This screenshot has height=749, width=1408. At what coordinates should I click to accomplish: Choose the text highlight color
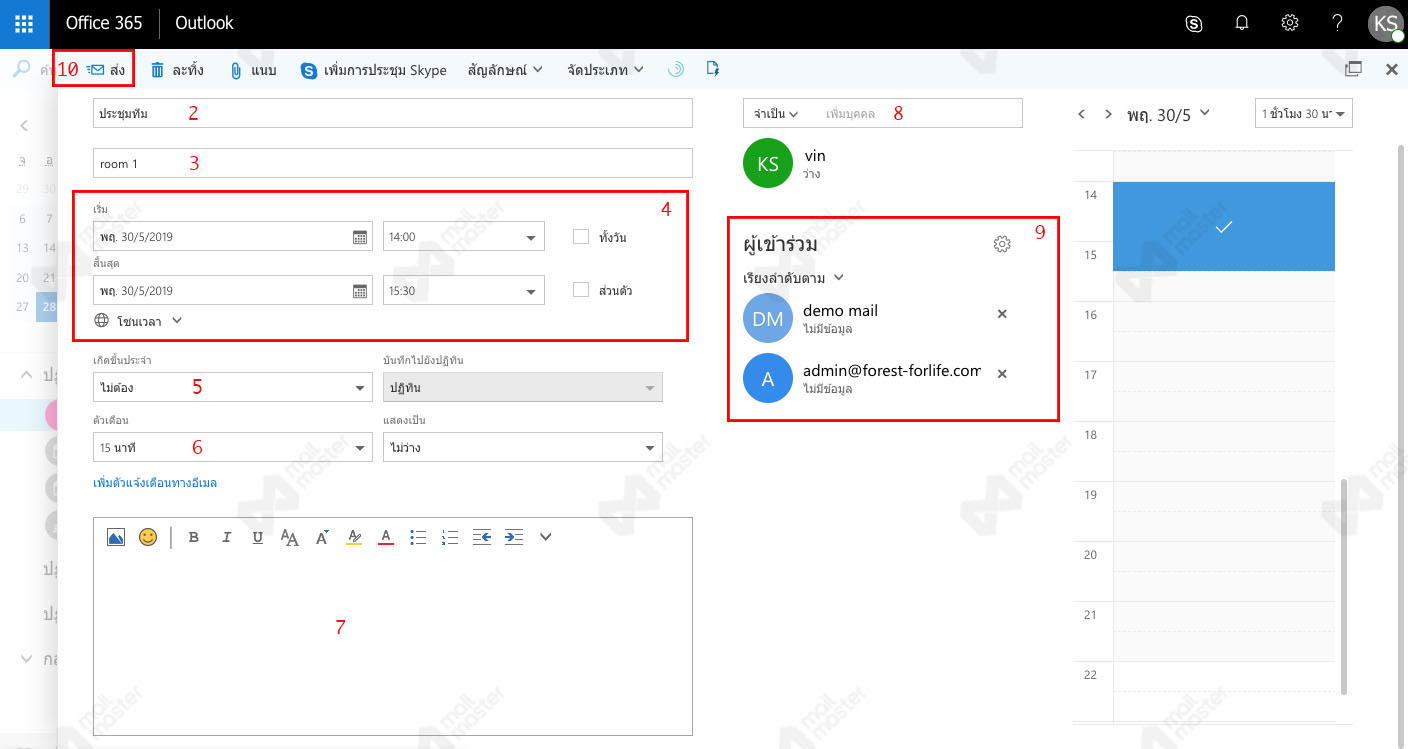[x=354, y=537]
